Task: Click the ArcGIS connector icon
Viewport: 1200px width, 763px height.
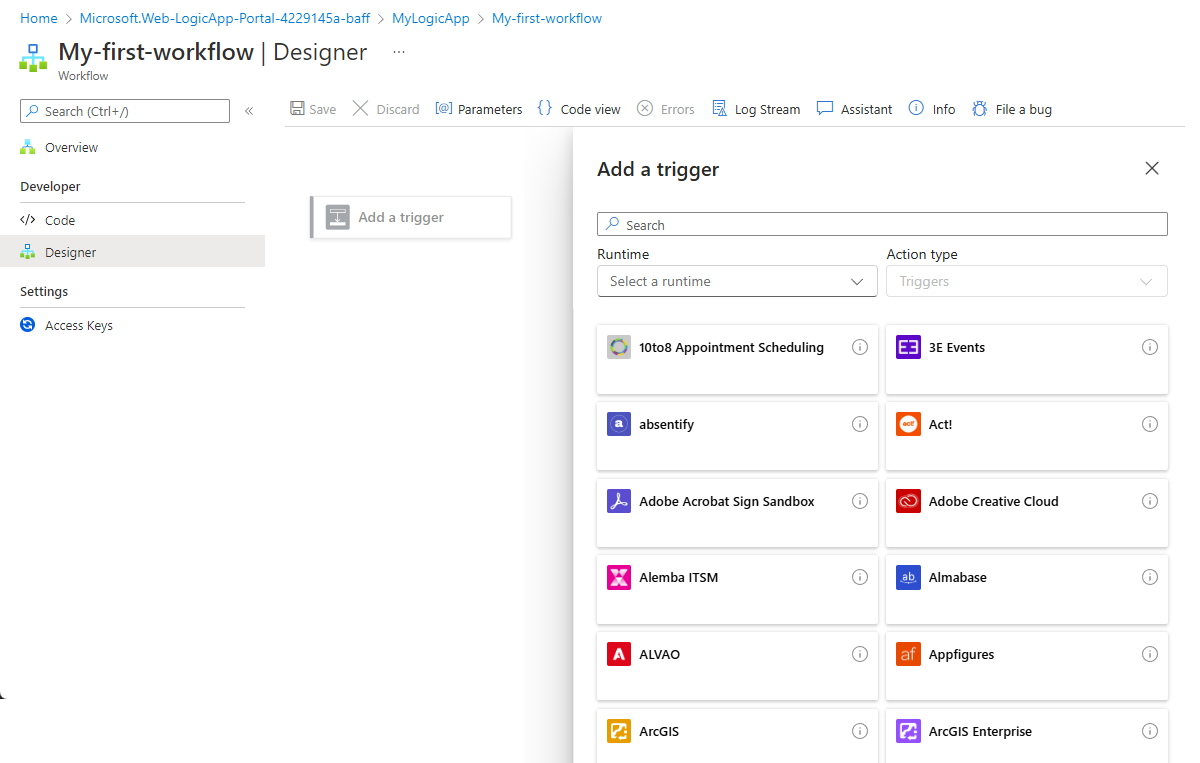Action: [619, 731]
